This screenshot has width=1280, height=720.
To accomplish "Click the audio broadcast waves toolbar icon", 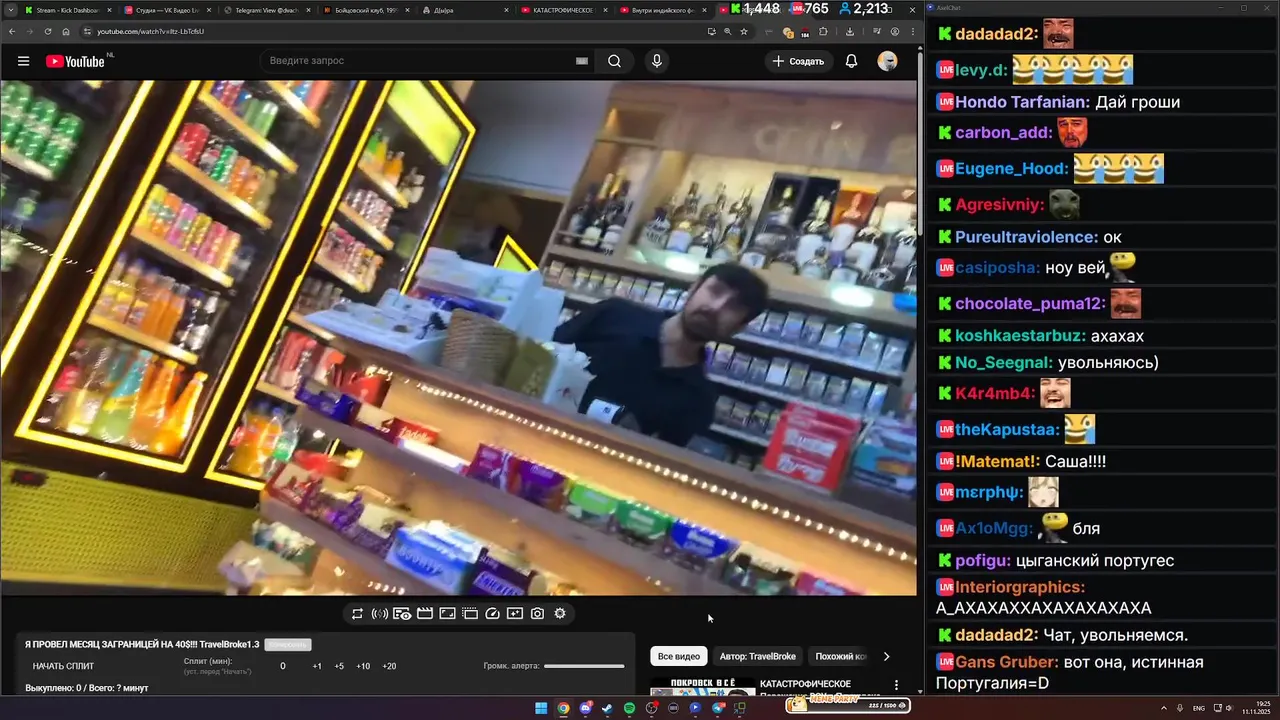I will 380,614.
